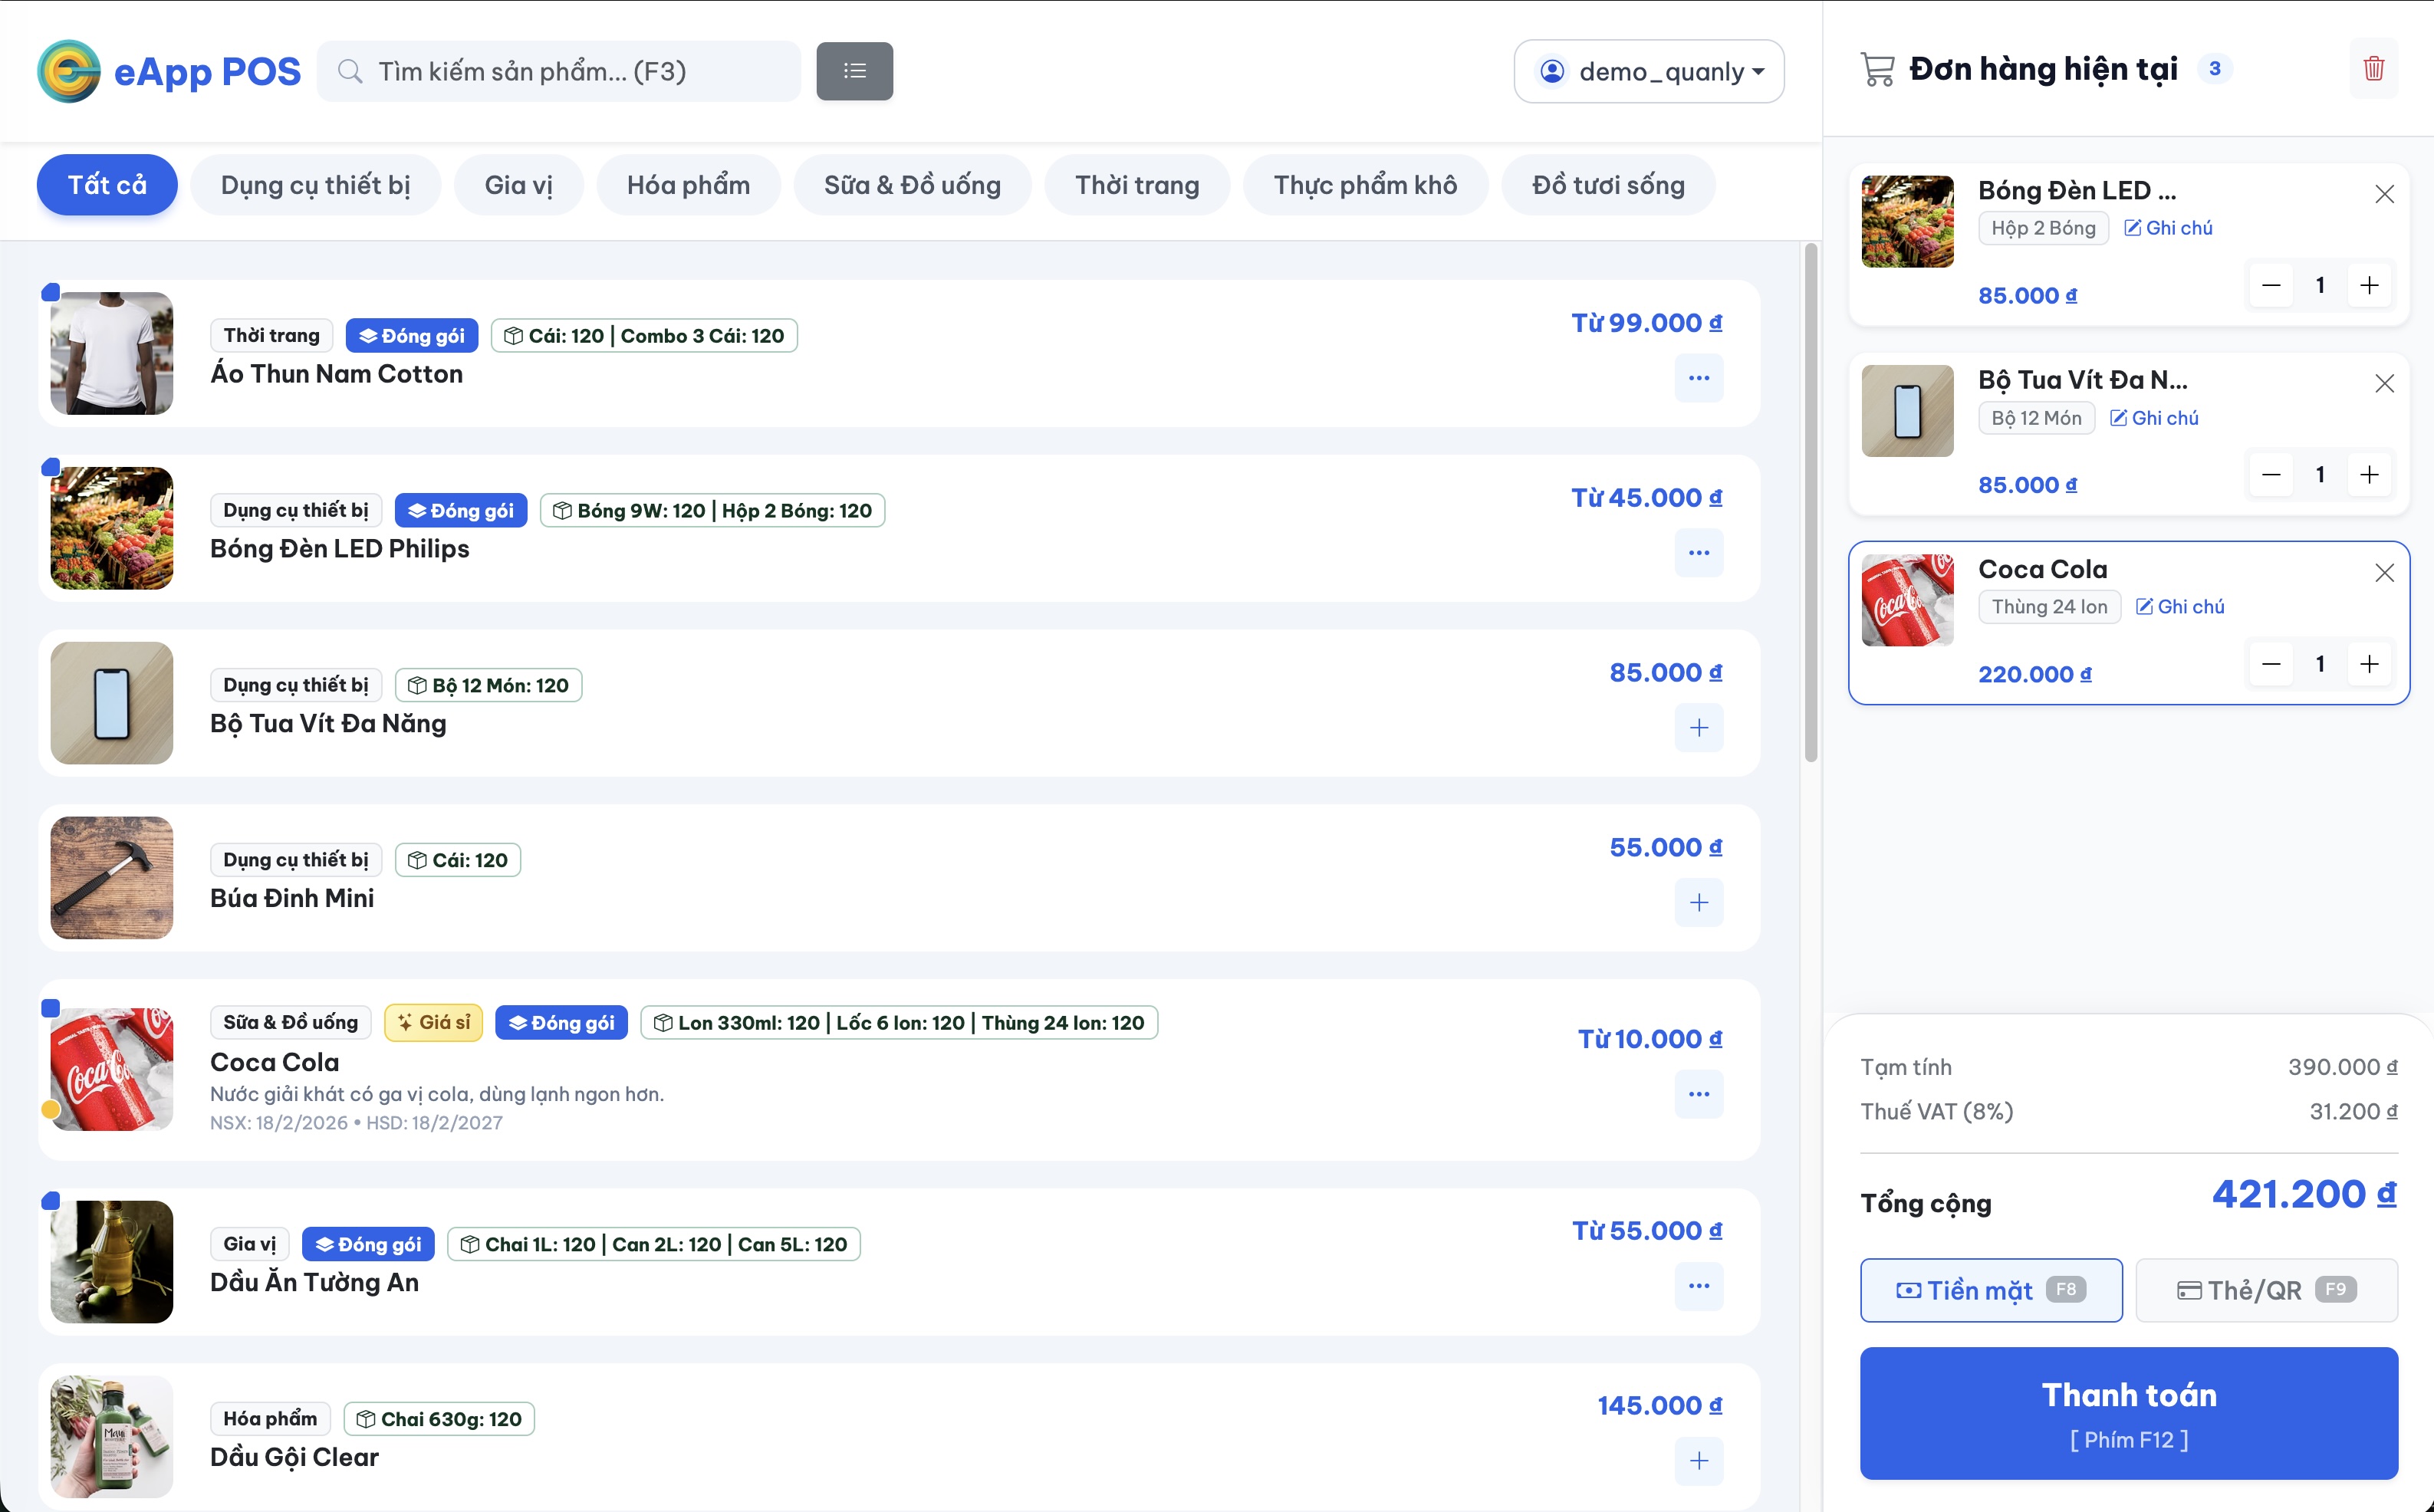This screenshot has width=2434, height=1512.
Task: Click the Bộ 12 Món unit tag in cart
Action: point(2036,418)
